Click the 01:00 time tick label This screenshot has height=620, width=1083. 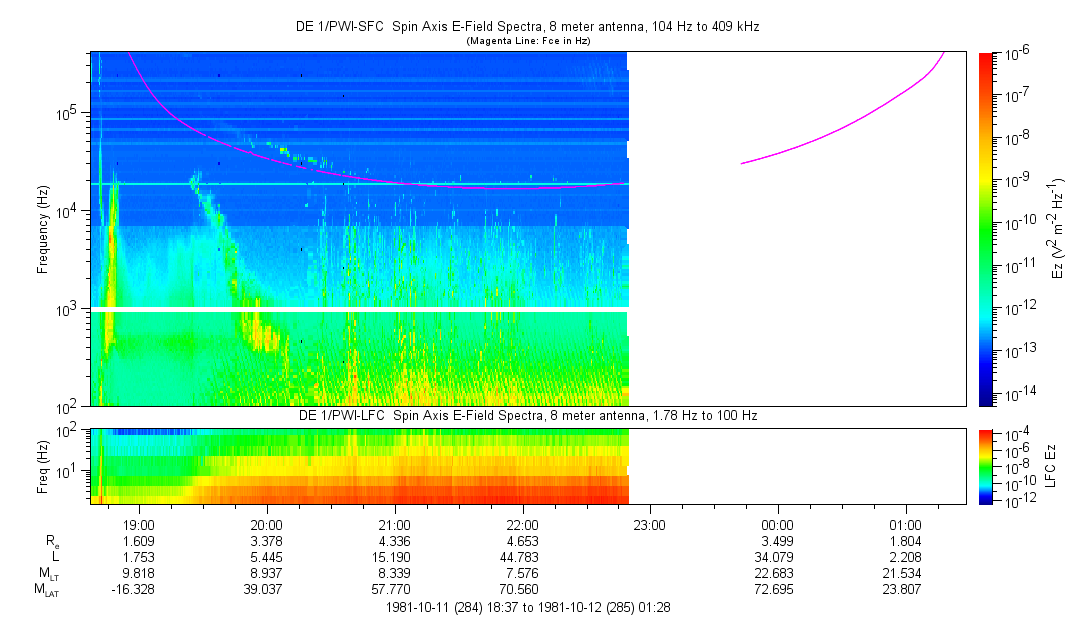tap(905, 525)
